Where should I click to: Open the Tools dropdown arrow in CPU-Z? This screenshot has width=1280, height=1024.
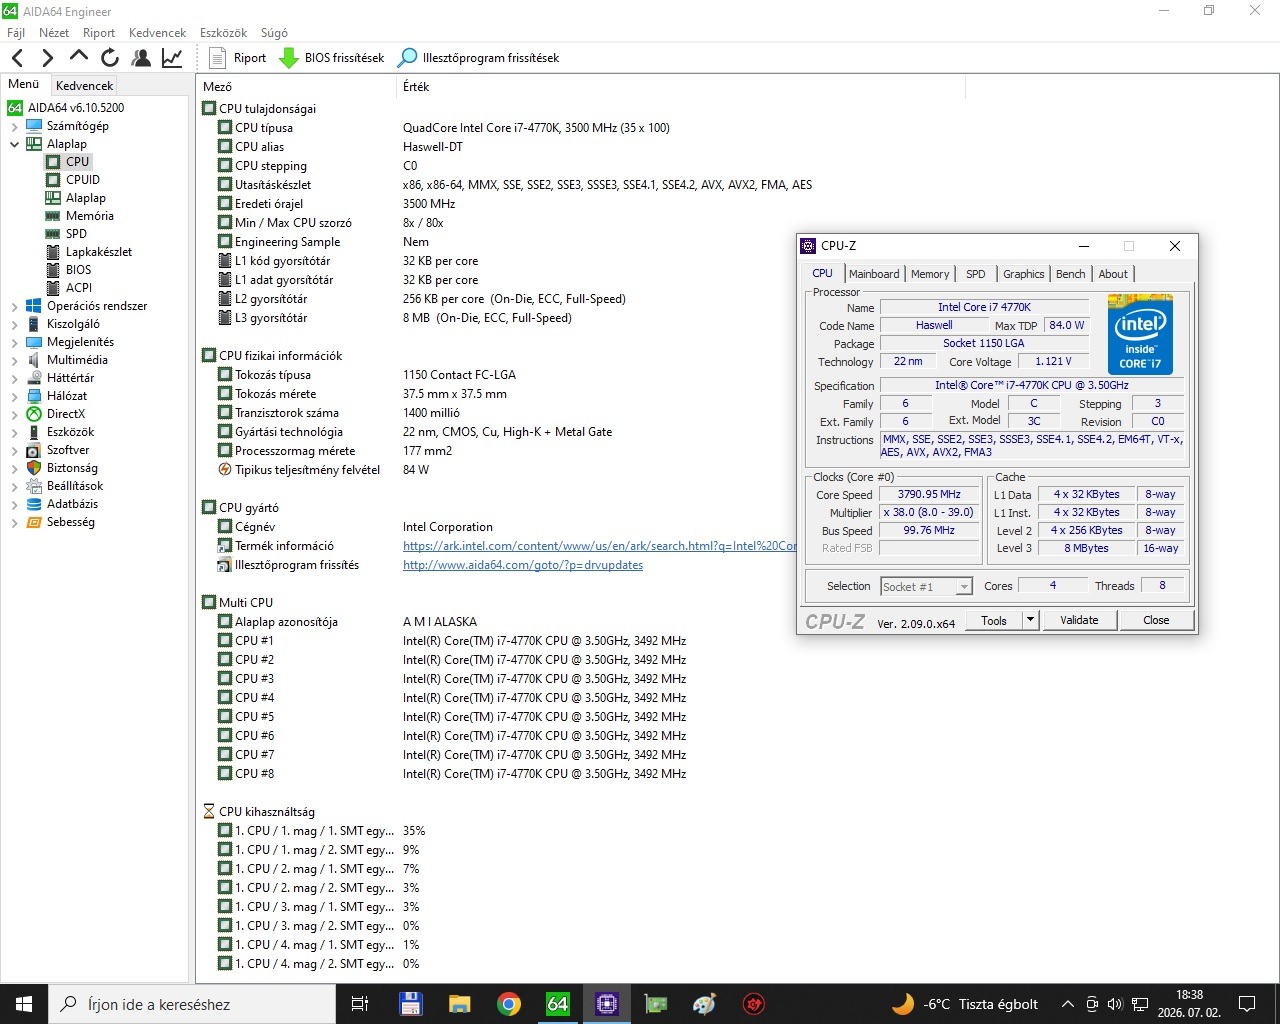[1030, 620]
